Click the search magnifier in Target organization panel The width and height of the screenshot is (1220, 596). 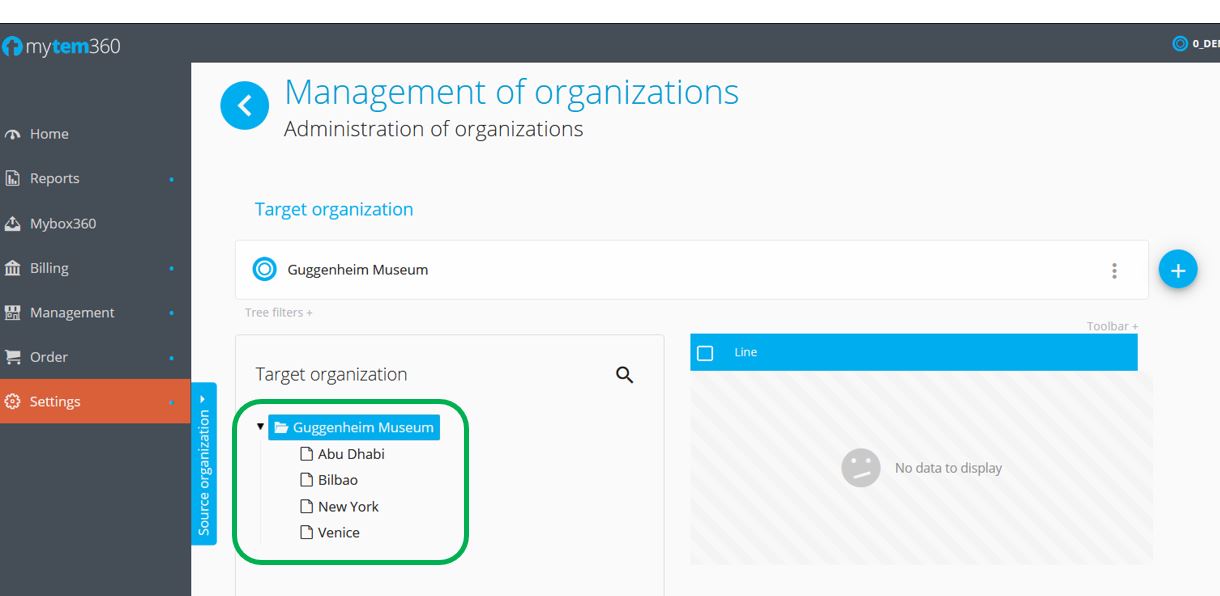point(625,375)
